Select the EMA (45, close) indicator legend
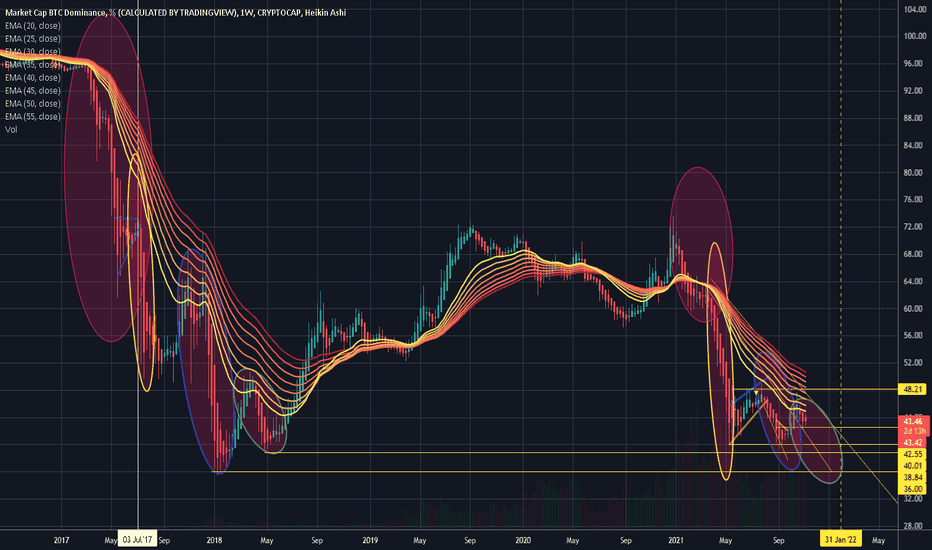The width and height of the screenshot is (932, 550). [33, 91]
